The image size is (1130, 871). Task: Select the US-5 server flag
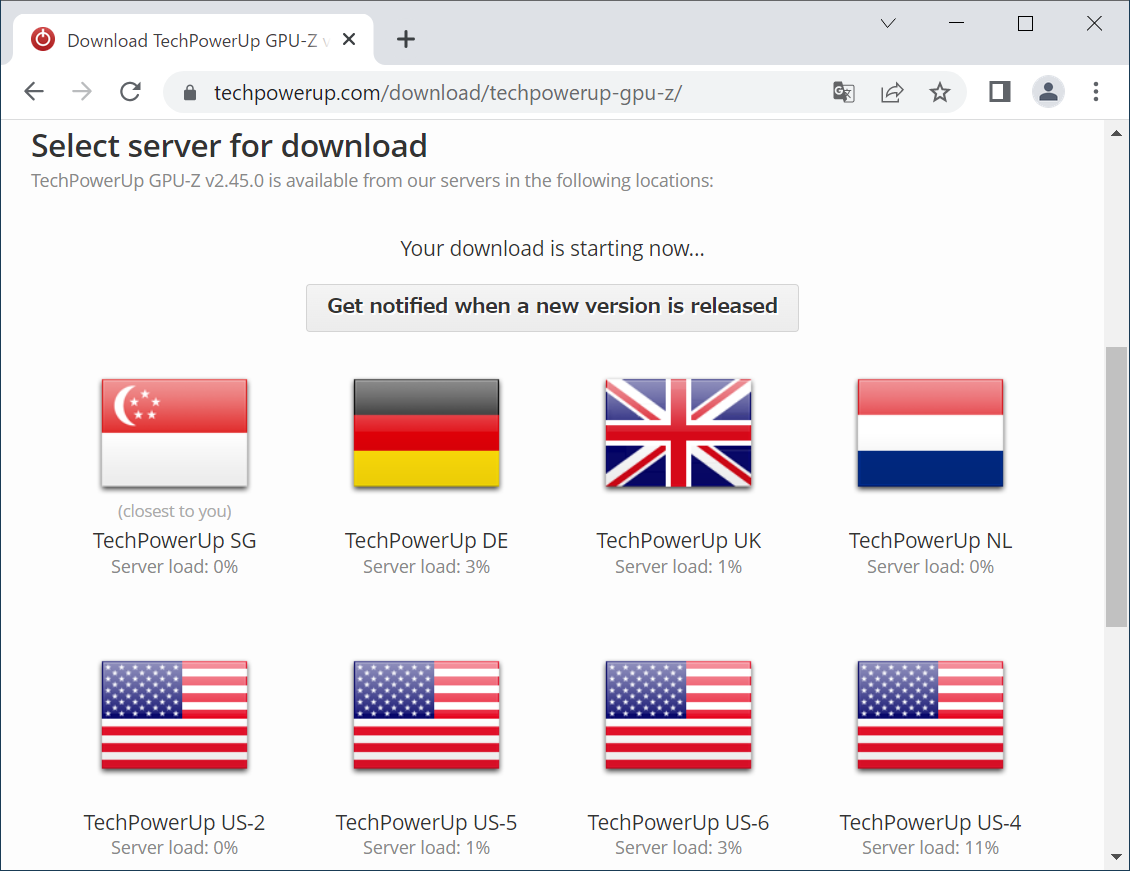[x=427, y=715]
